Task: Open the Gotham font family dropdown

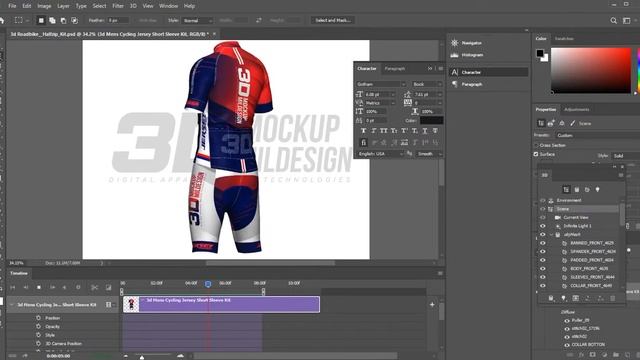Action: pyautogui.click(x=381, y=84)
